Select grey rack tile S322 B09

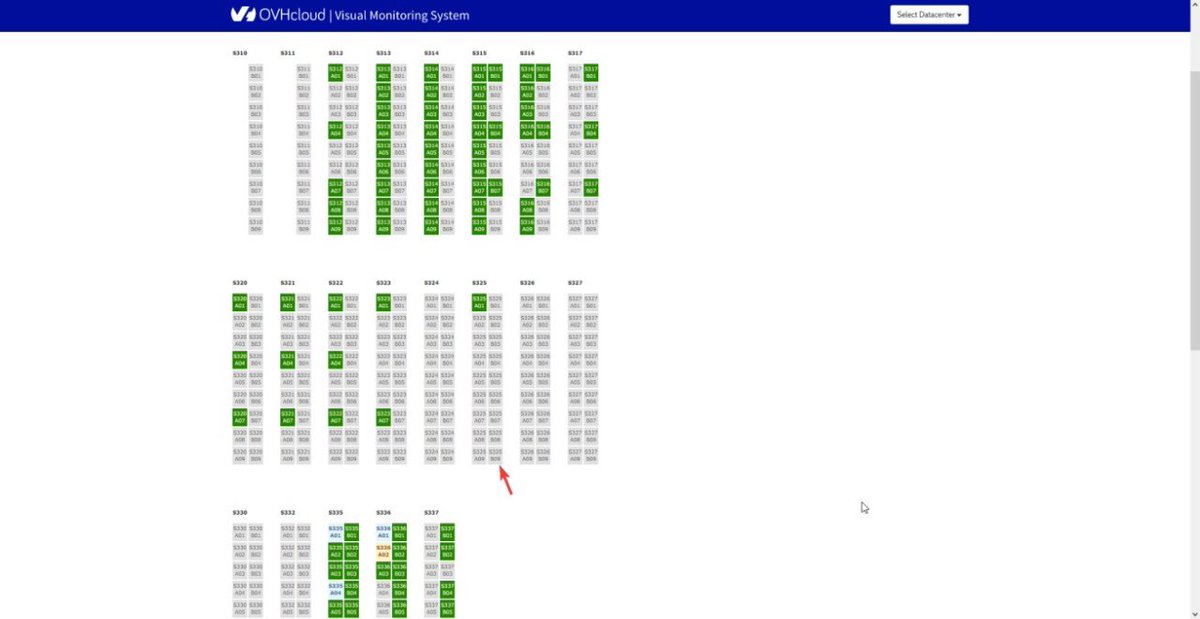coord(351,454)
